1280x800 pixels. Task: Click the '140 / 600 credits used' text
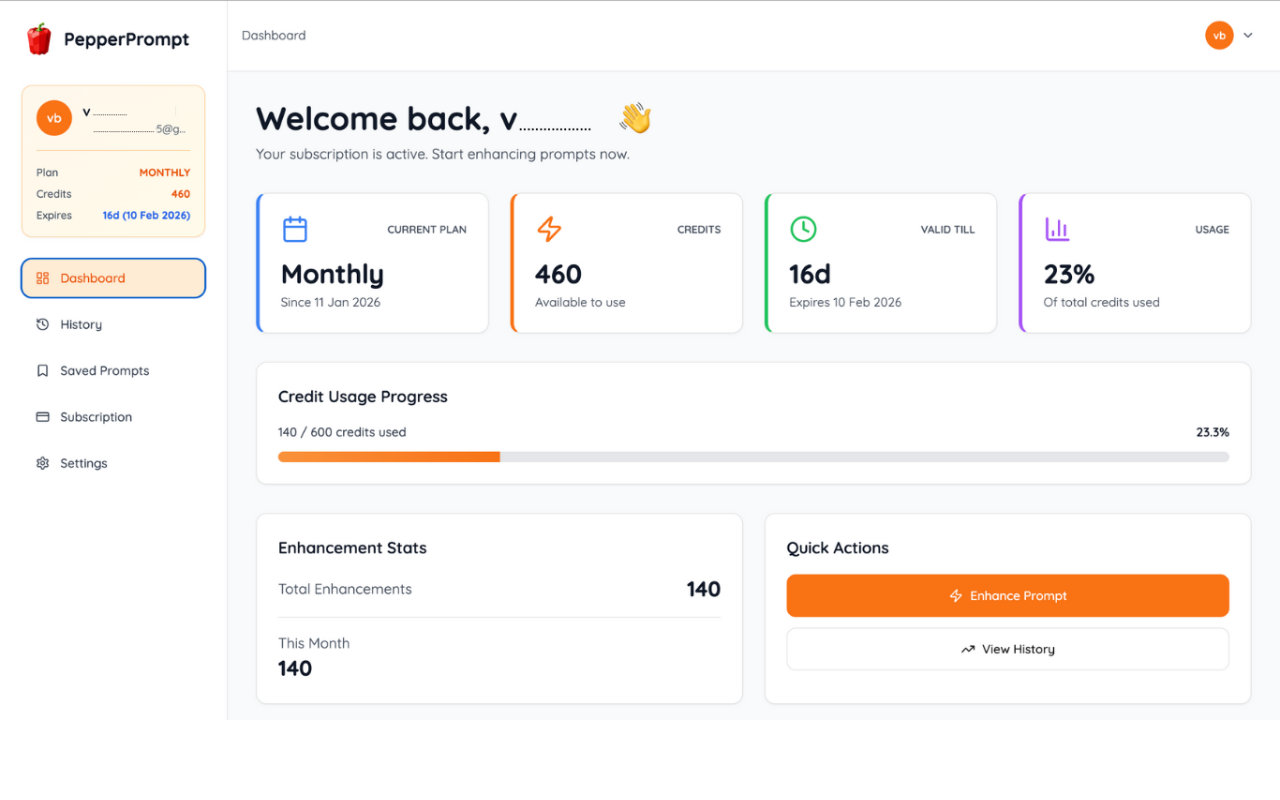[342, 432]
